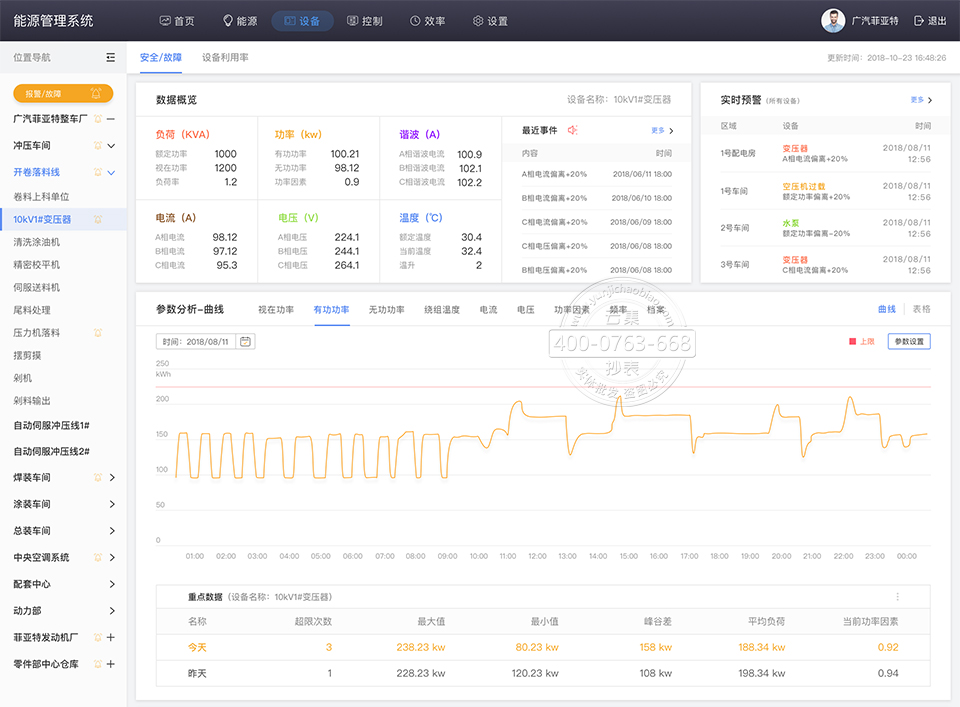Select the 曲线 curve view
The image size is (960, 707).
click(x=886, y=310)
